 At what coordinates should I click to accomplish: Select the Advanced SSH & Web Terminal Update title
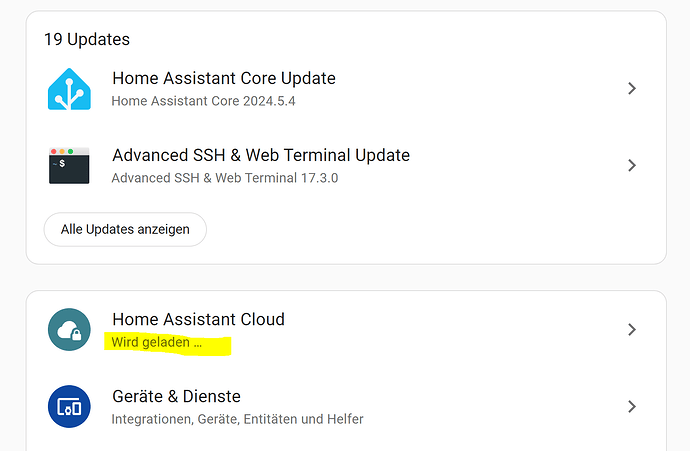(x=260, y=155)
